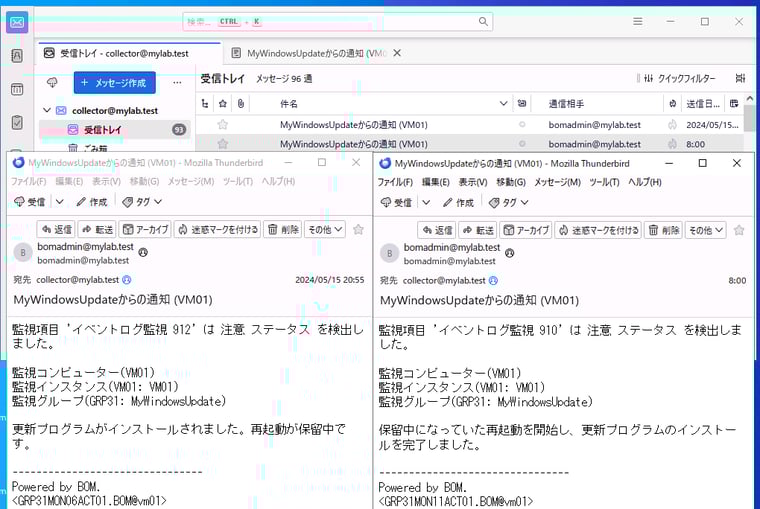
Task: Sort by thread column icon
Action: tap(205, 103)
